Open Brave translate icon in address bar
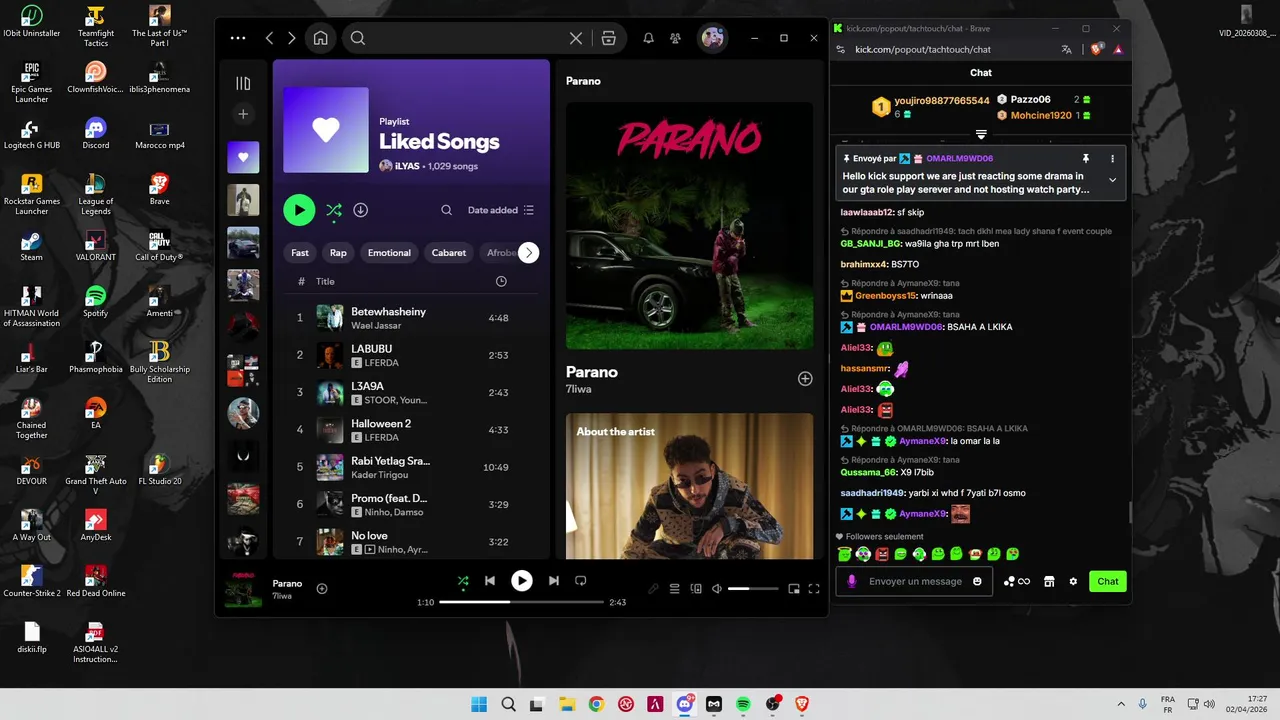The height and width of the screenshot is (720, 1280). 1067,49
